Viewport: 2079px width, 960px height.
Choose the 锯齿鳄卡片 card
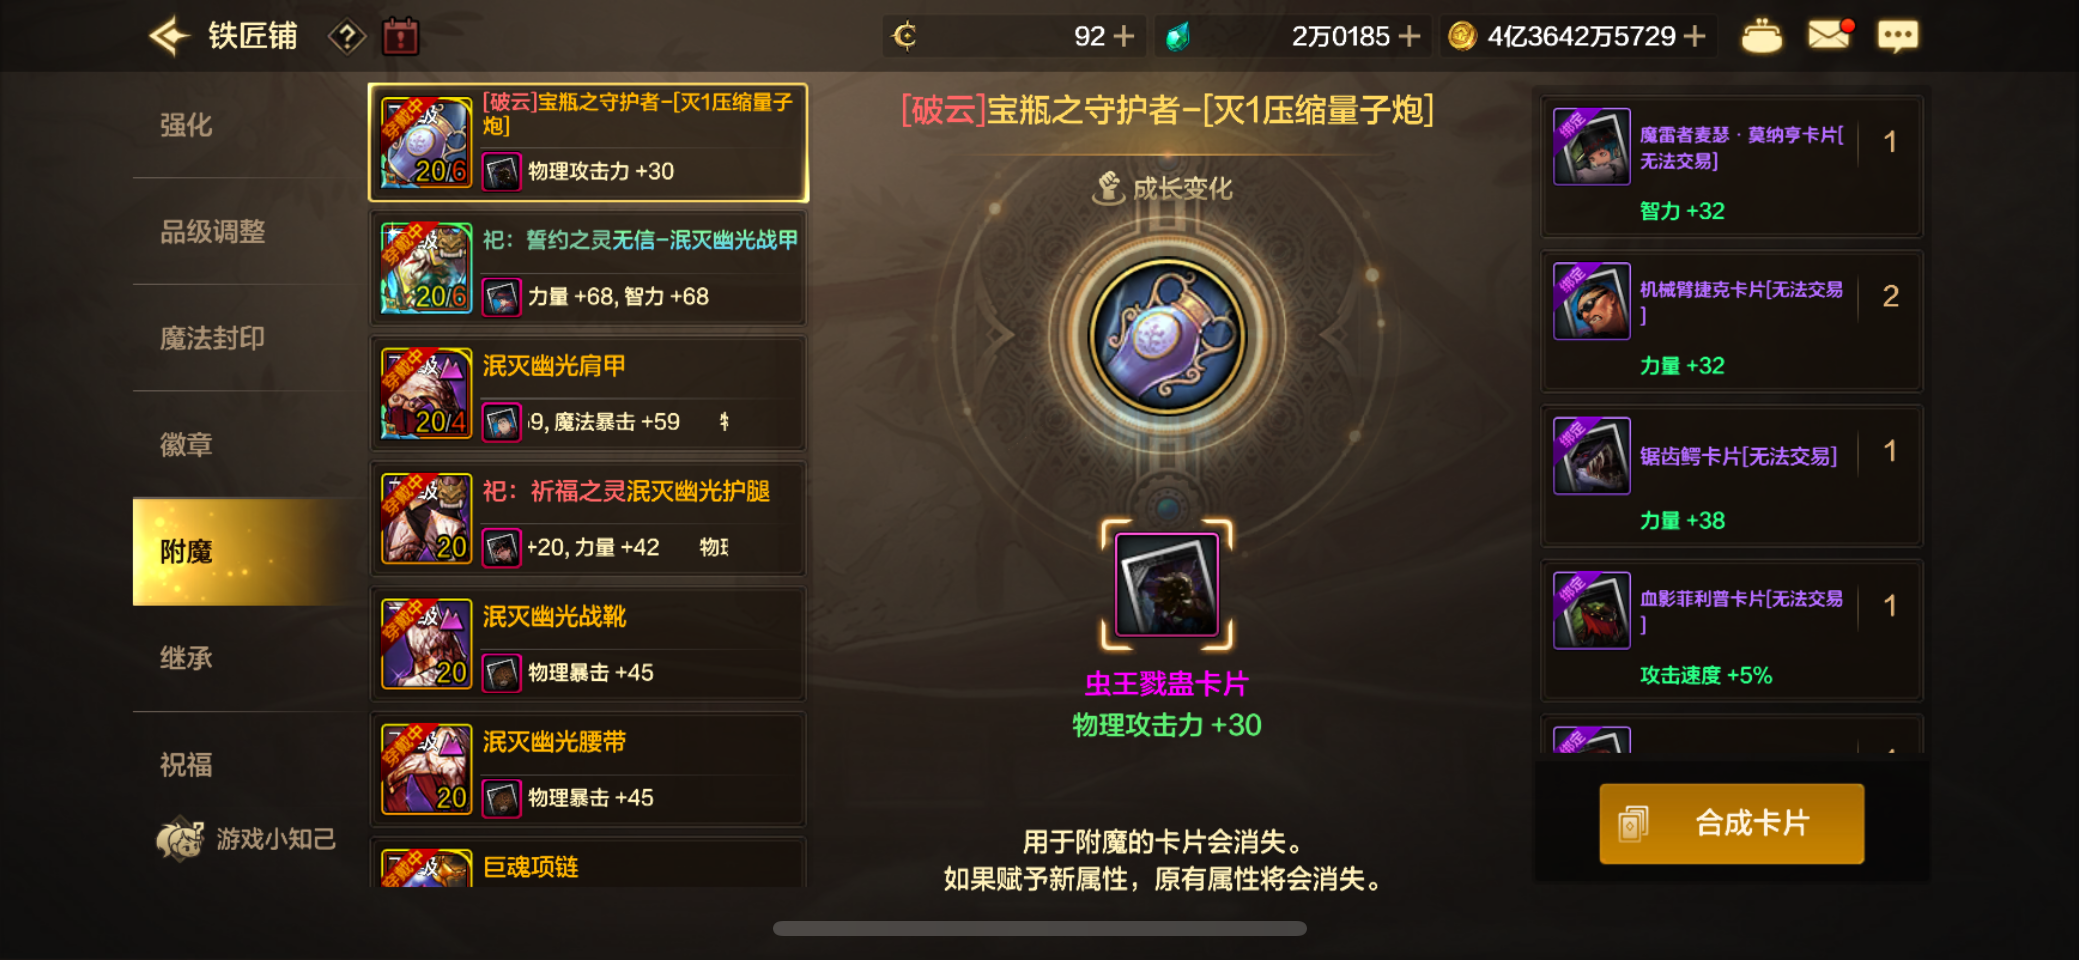tap(1732, 476)
